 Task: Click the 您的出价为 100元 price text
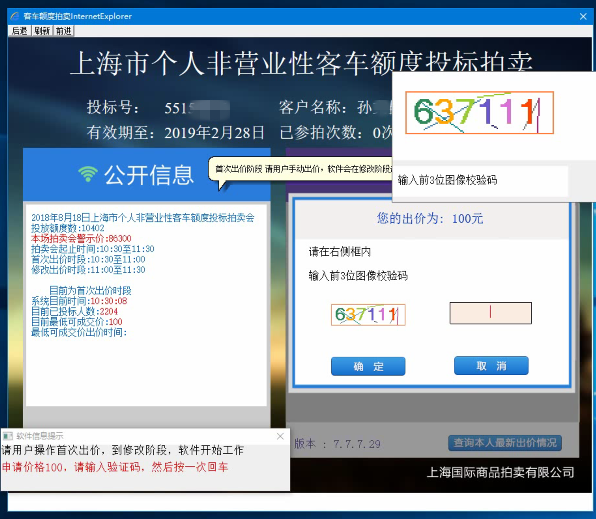pos(430,219)
